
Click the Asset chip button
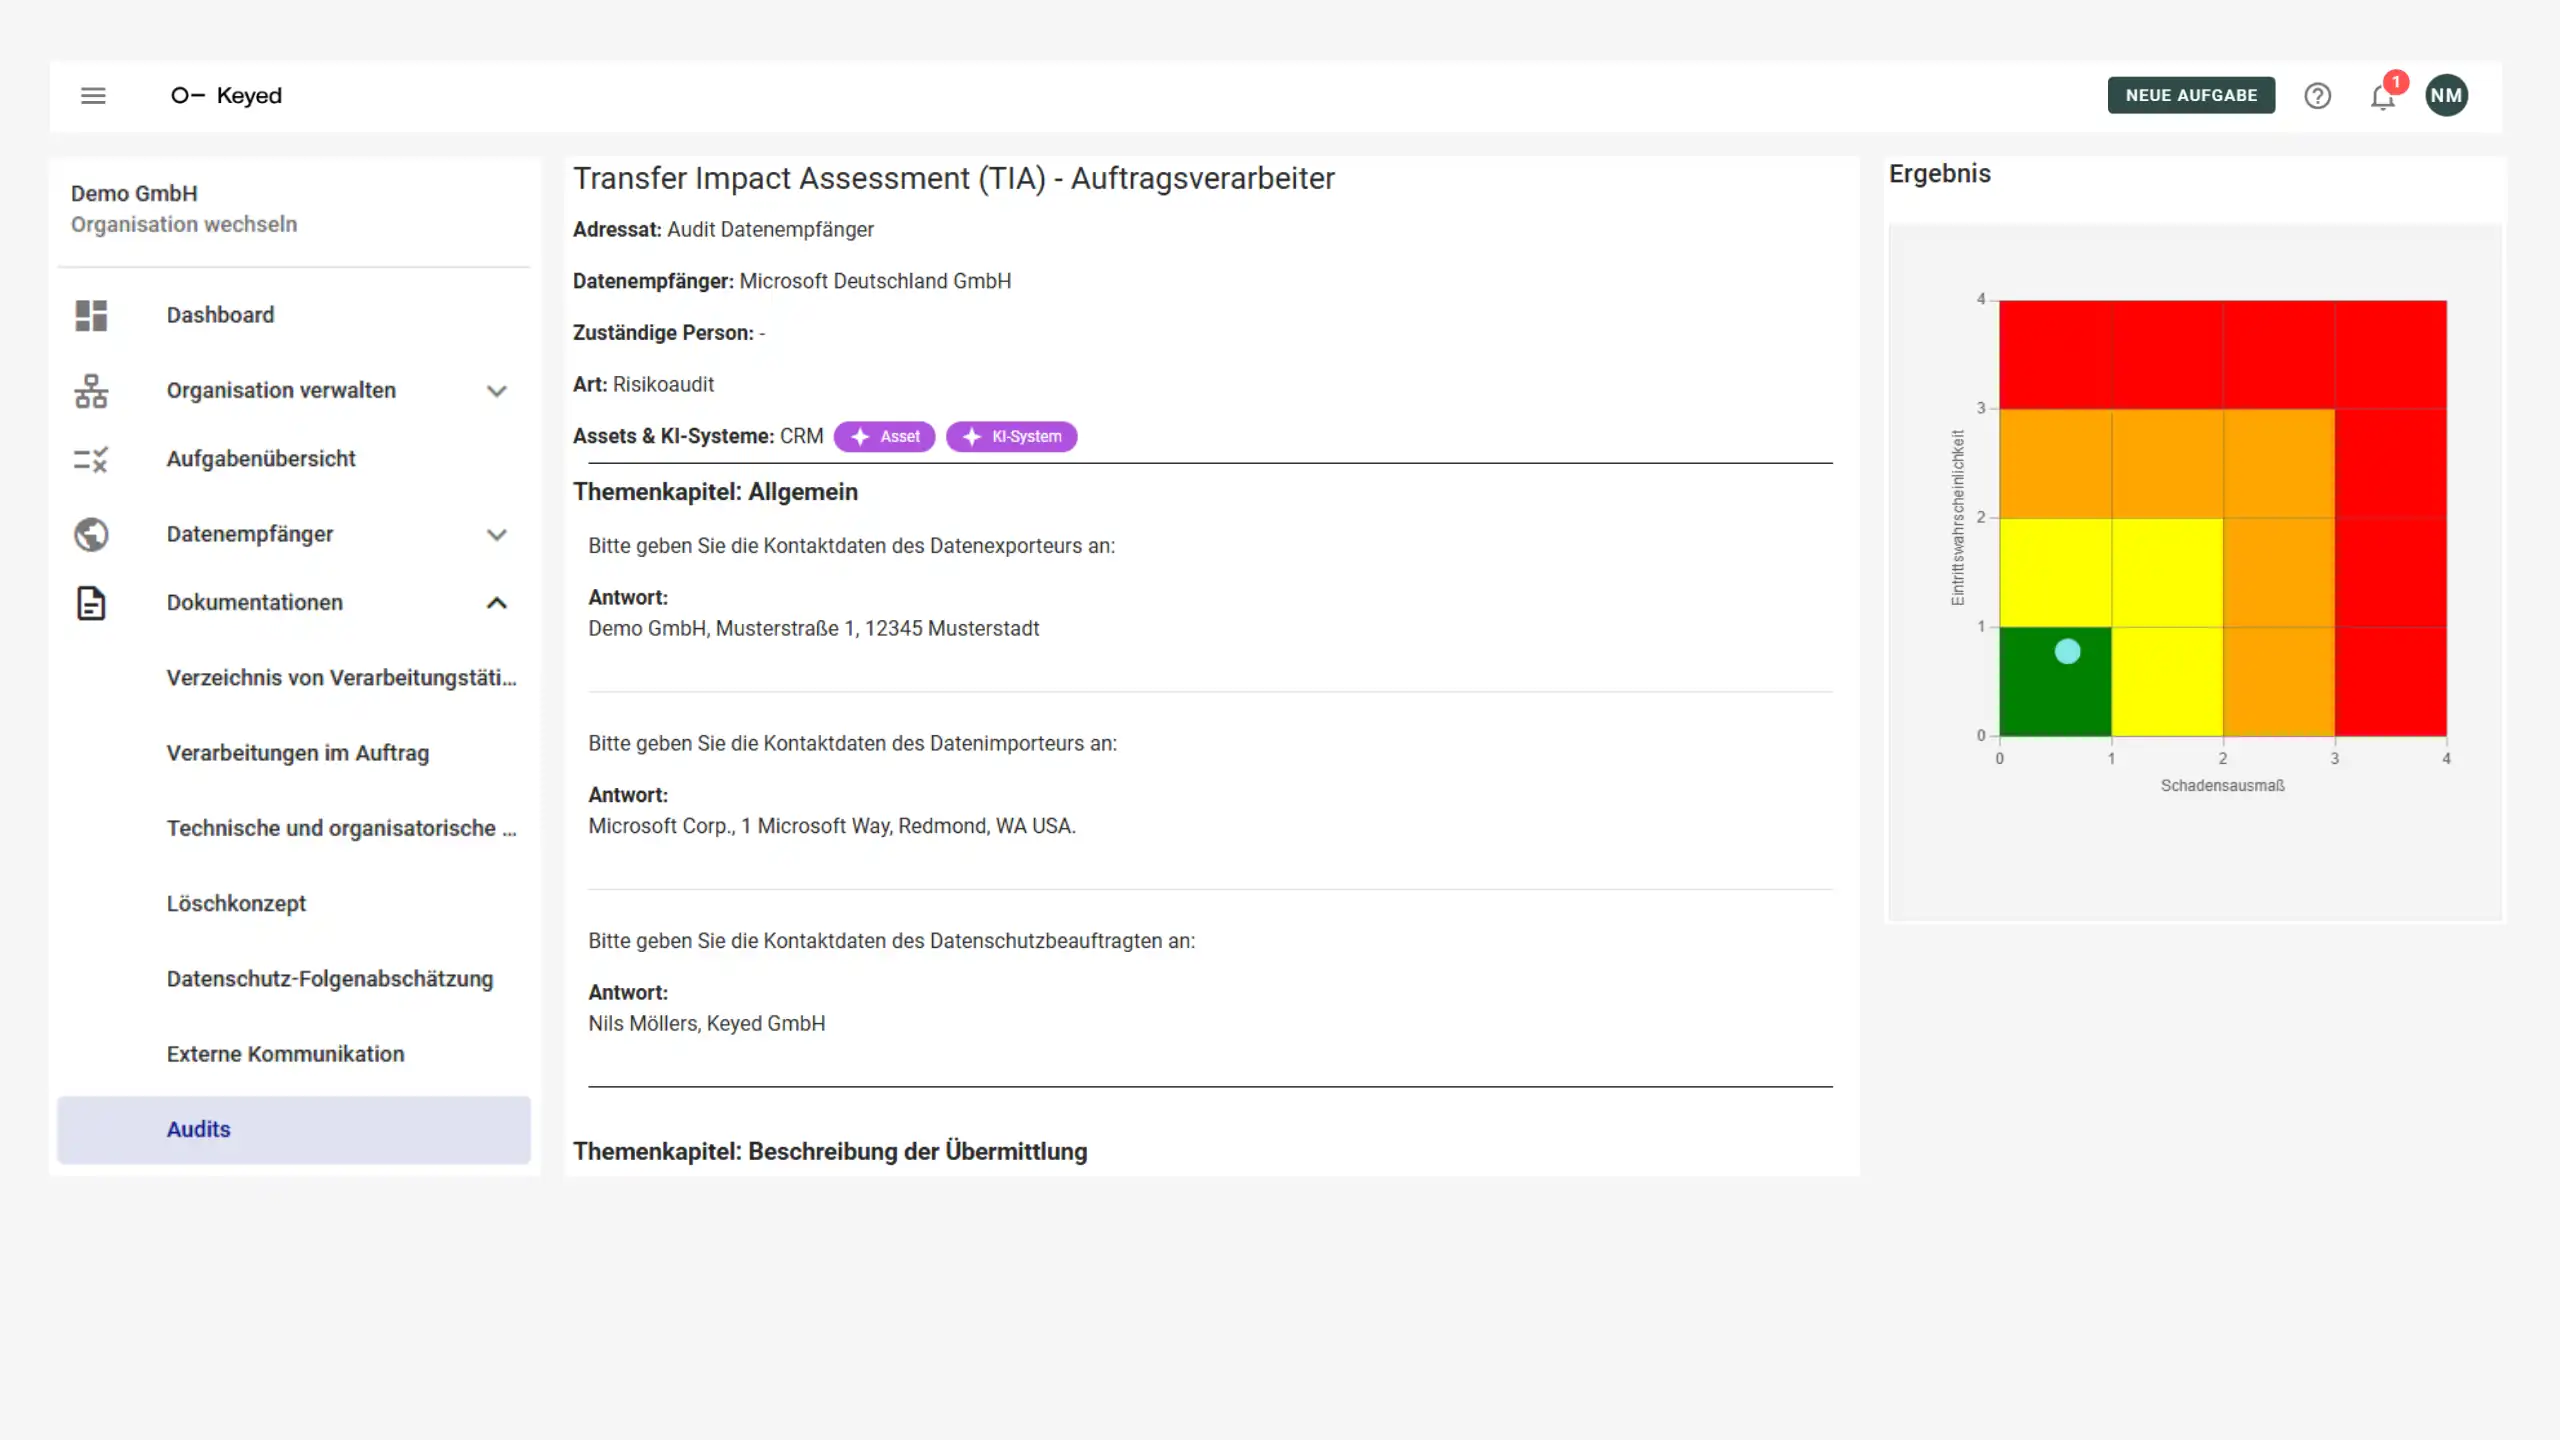[885, 437]
